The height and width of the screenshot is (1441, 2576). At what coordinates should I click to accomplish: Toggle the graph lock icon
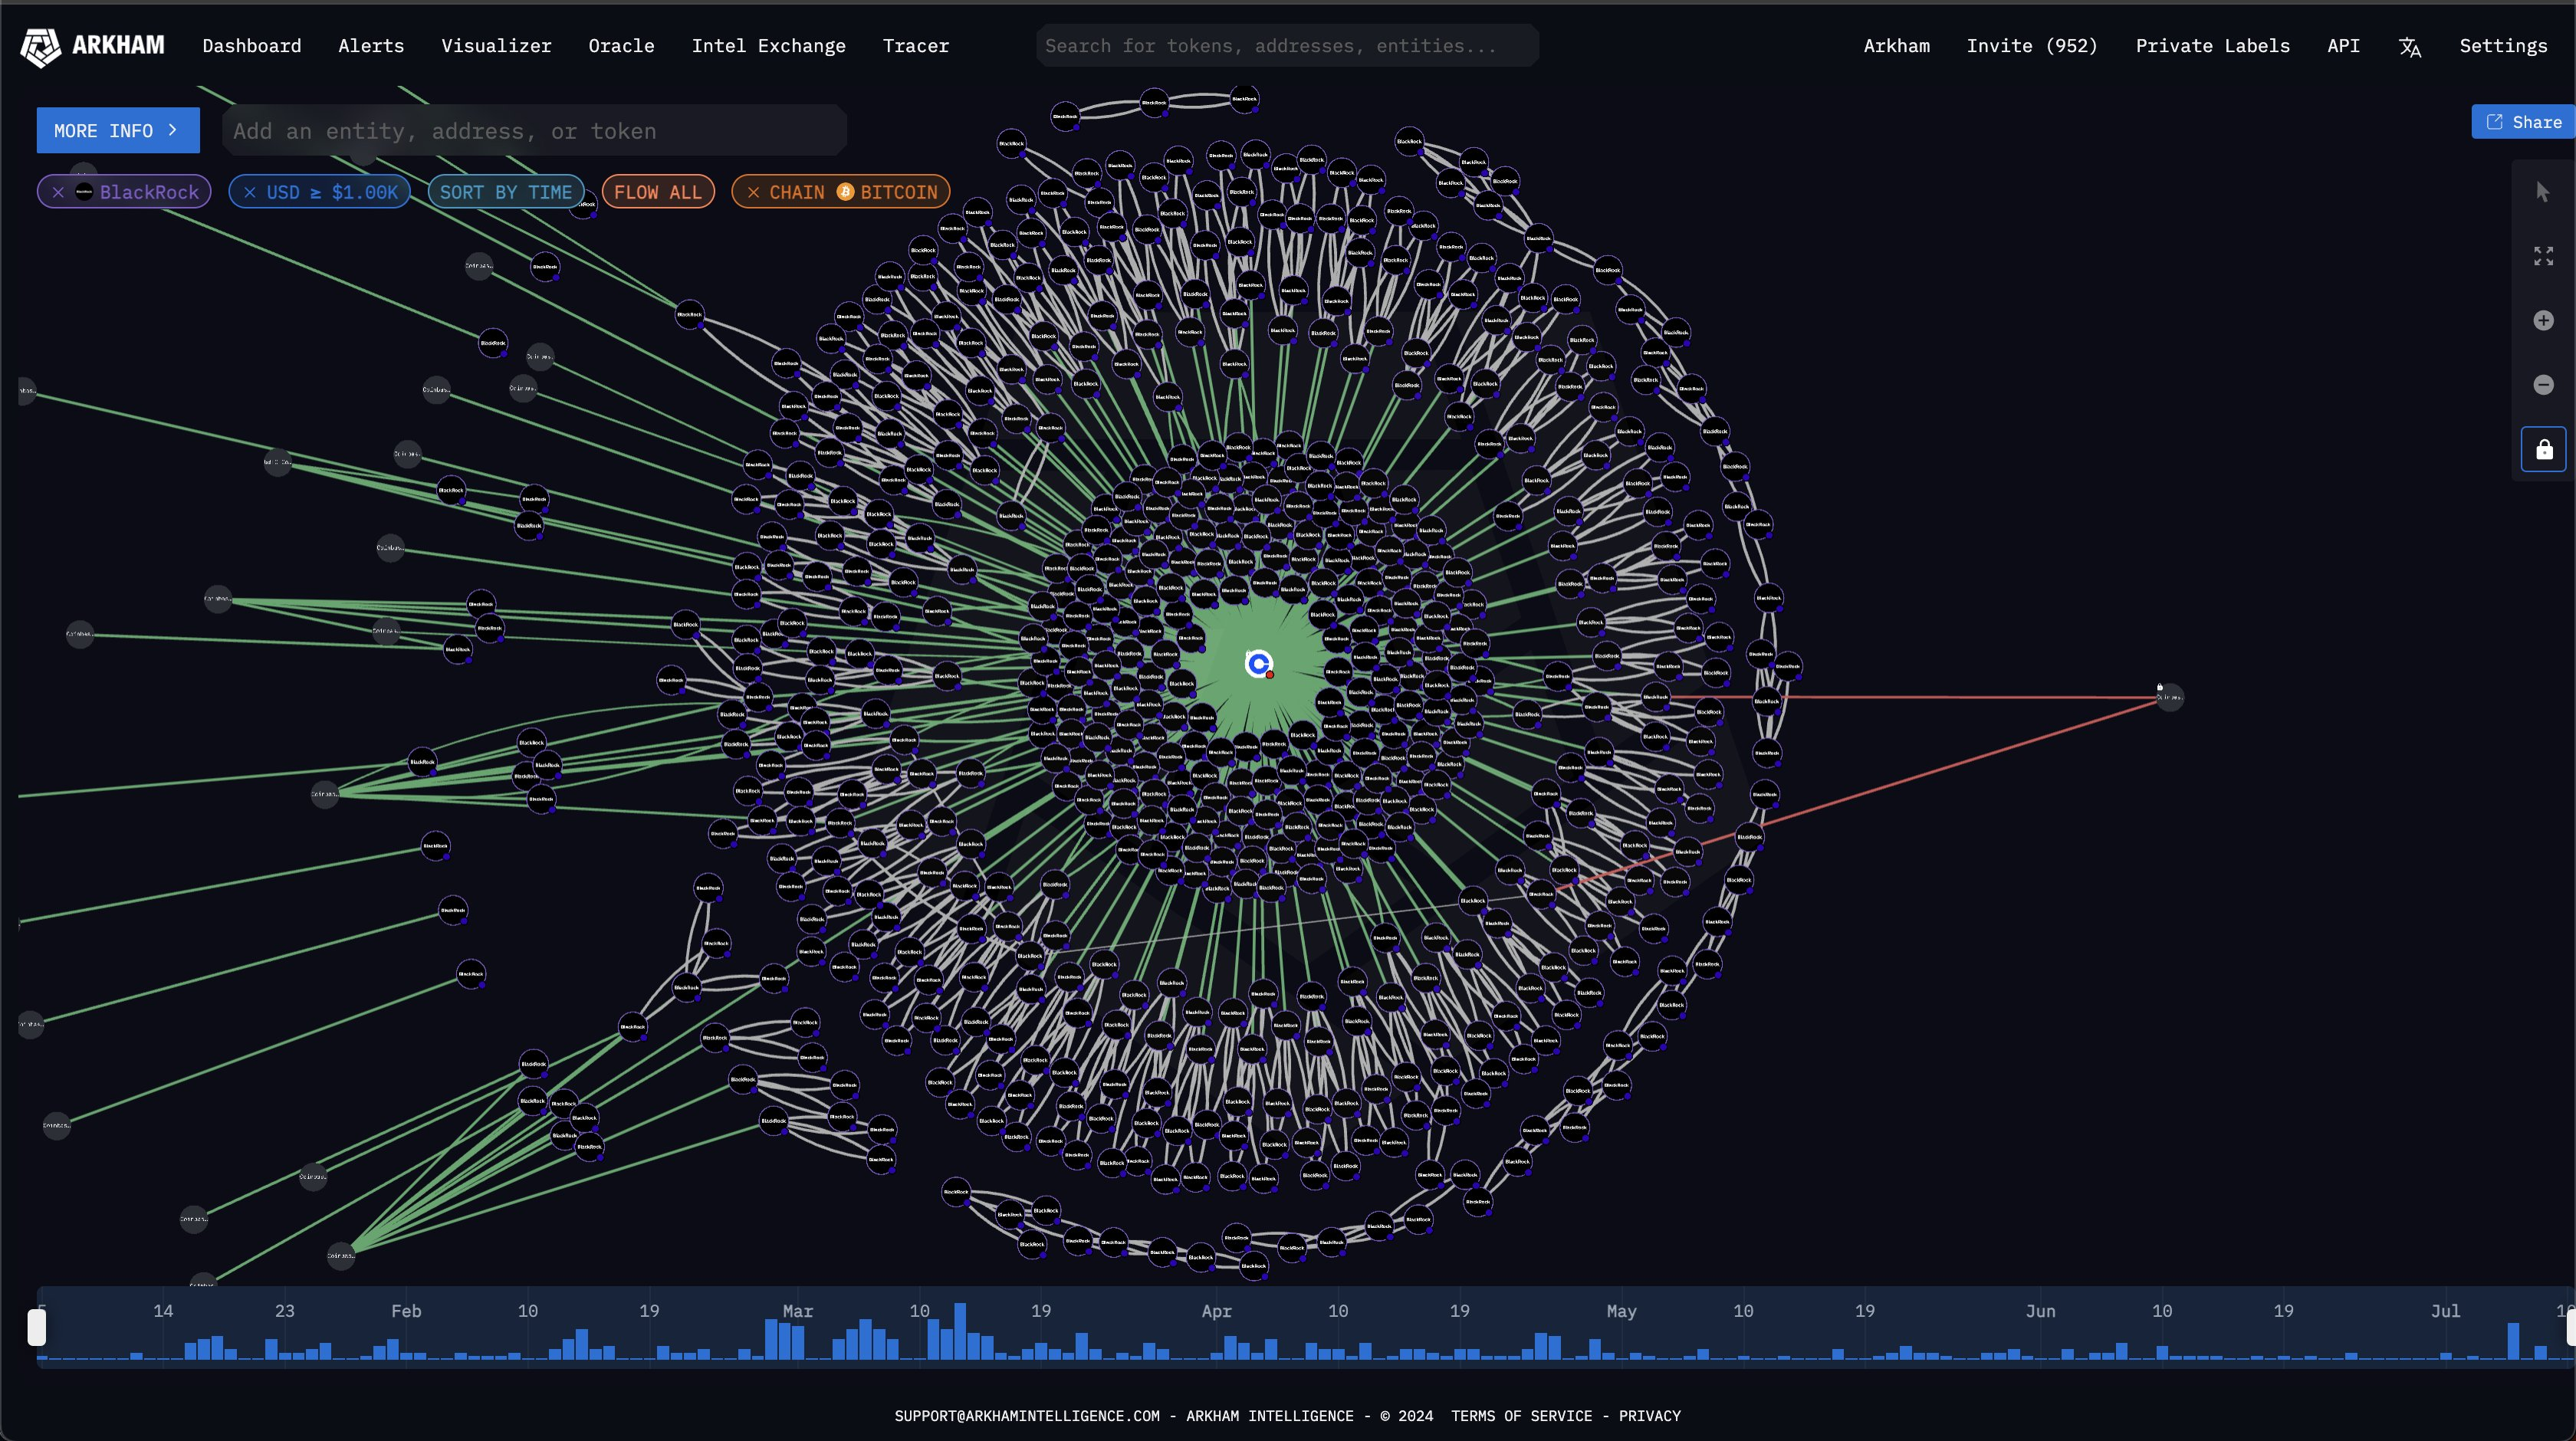(2543, 450)
